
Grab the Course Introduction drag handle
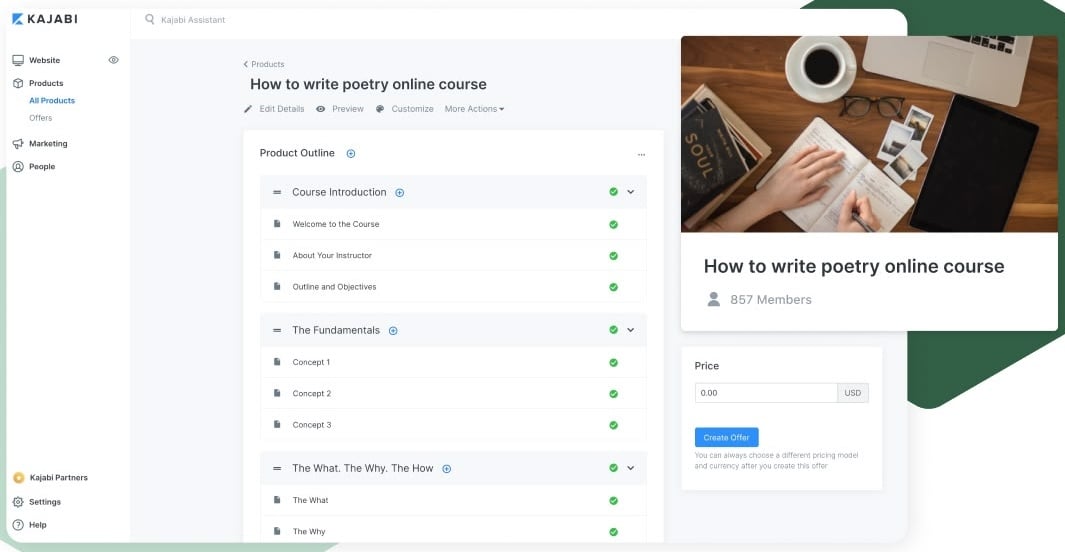coord(277,192)
